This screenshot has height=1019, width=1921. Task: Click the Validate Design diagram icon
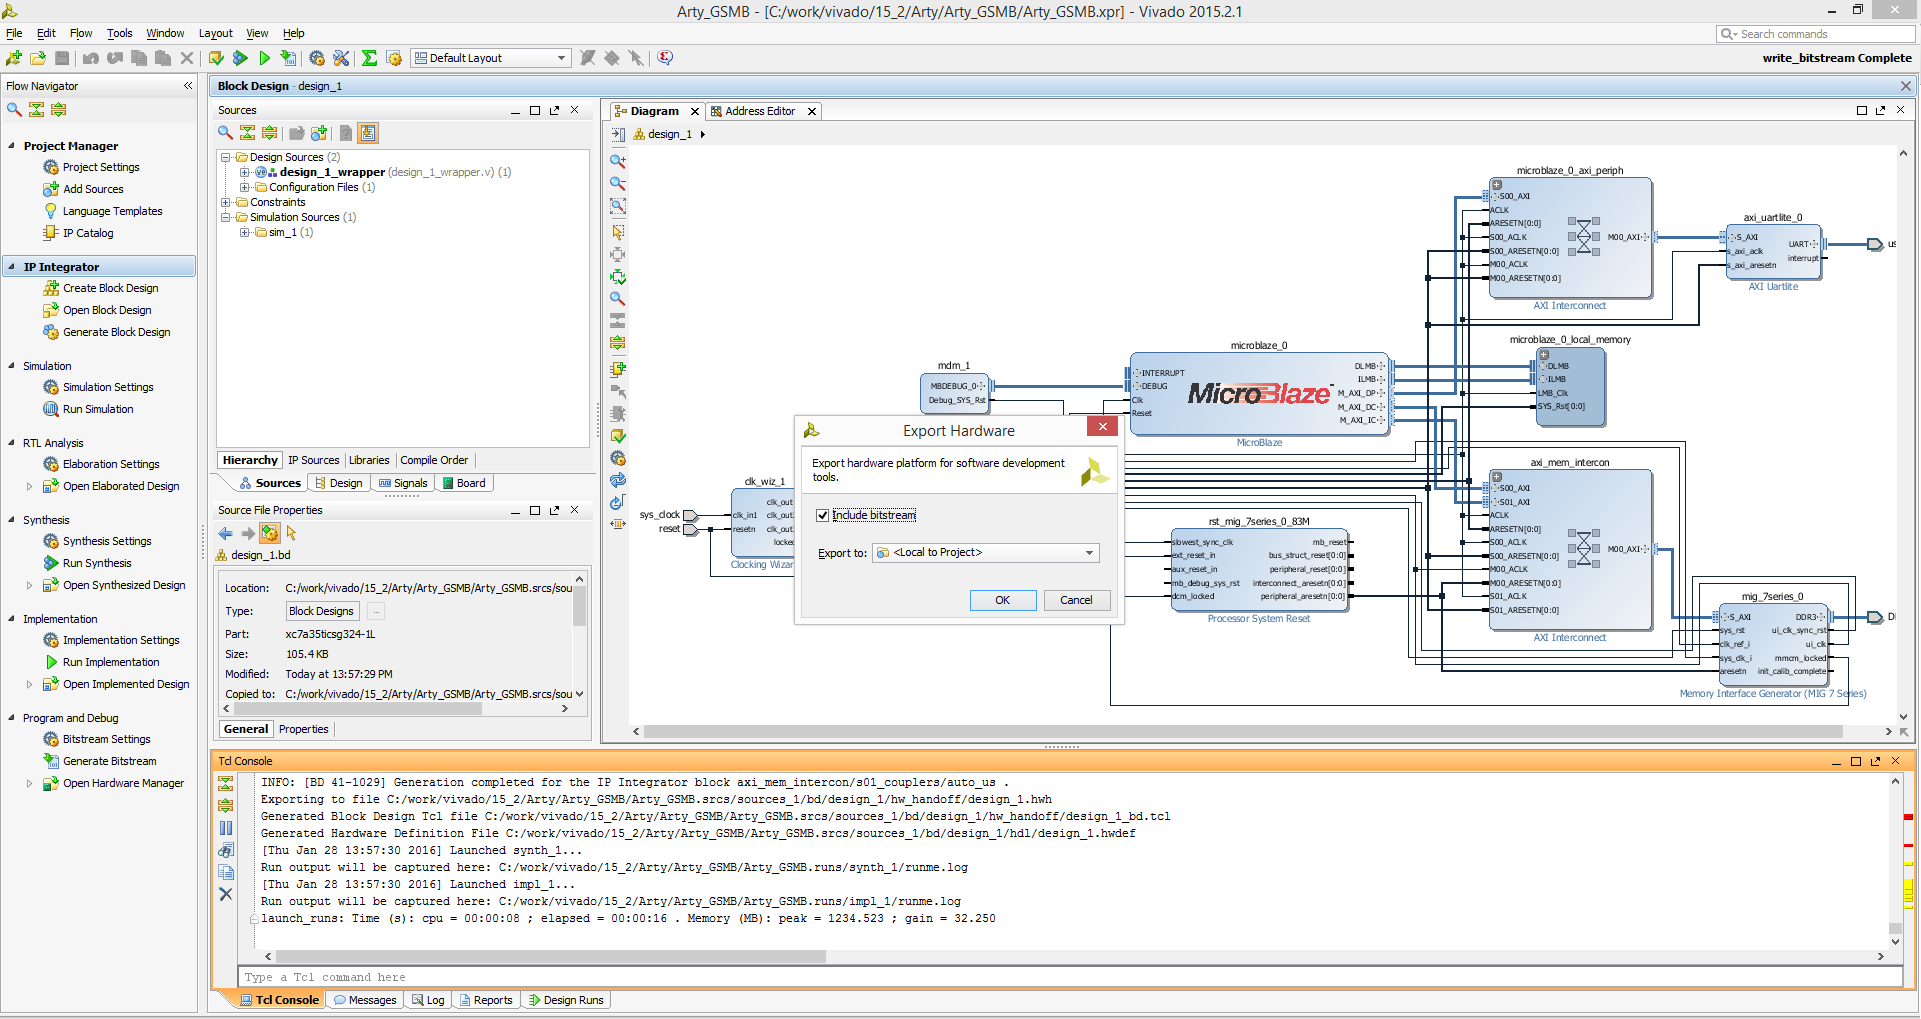coord(618,436)
